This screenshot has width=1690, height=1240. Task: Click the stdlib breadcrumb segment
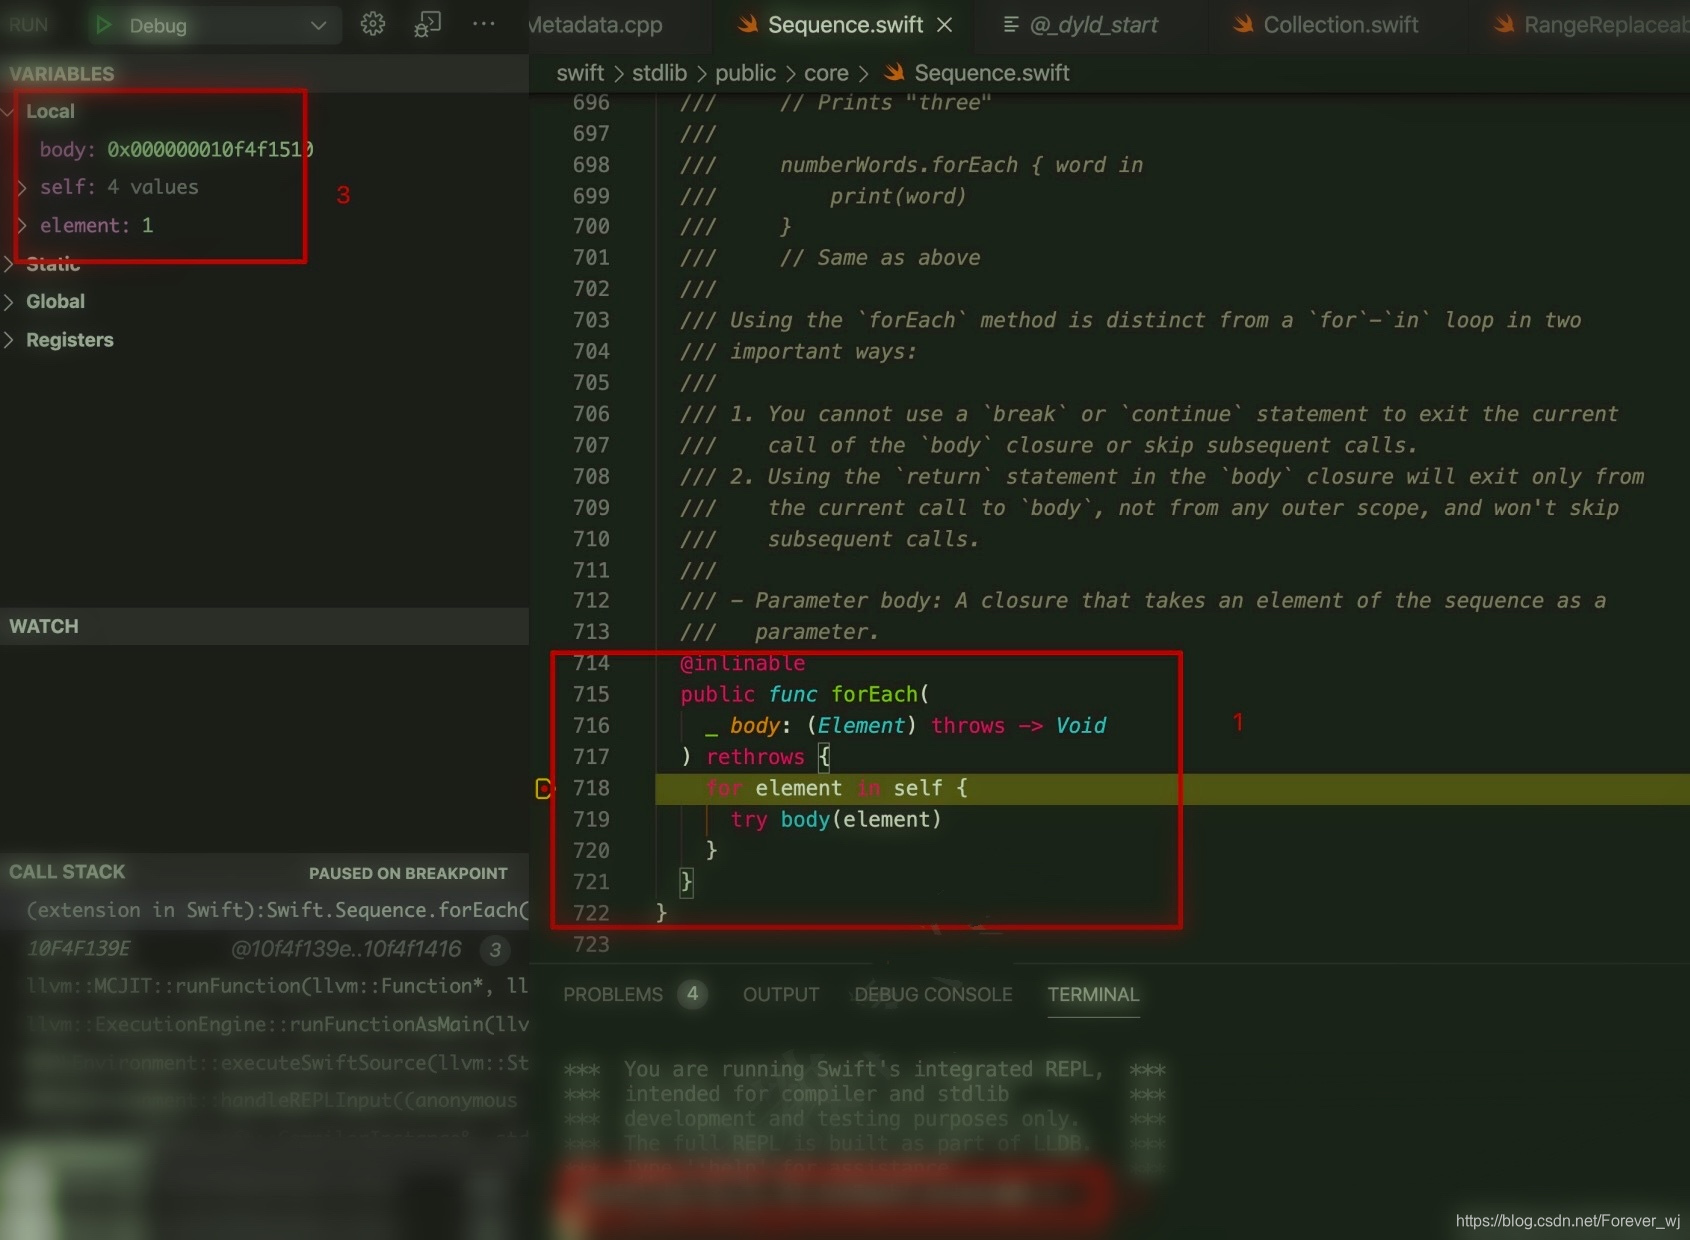tap(659, 73)
